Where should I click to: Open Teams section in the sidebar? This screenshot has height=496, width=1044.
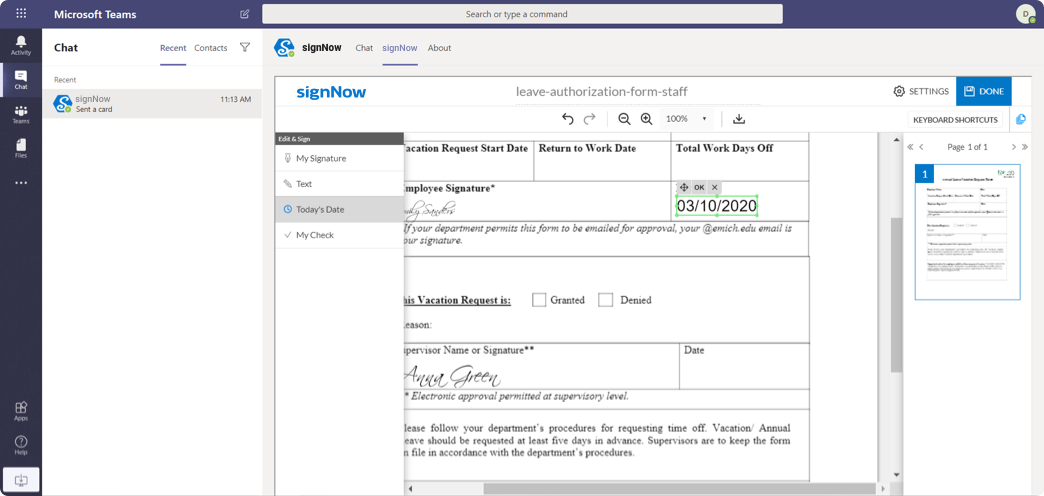pyautogui.click(x=21, y=115)
